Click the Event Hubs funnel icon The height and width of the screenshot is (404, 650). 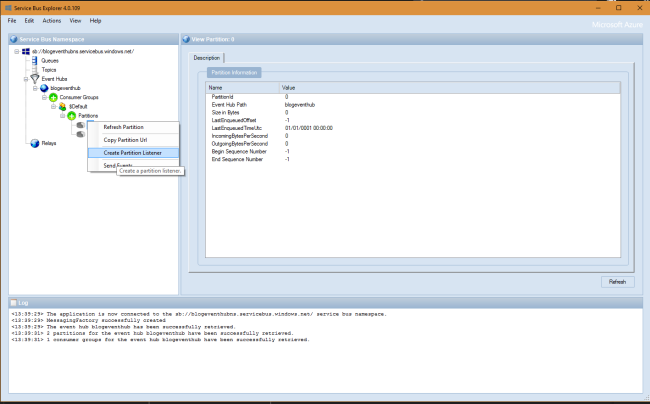coord(35,79)
